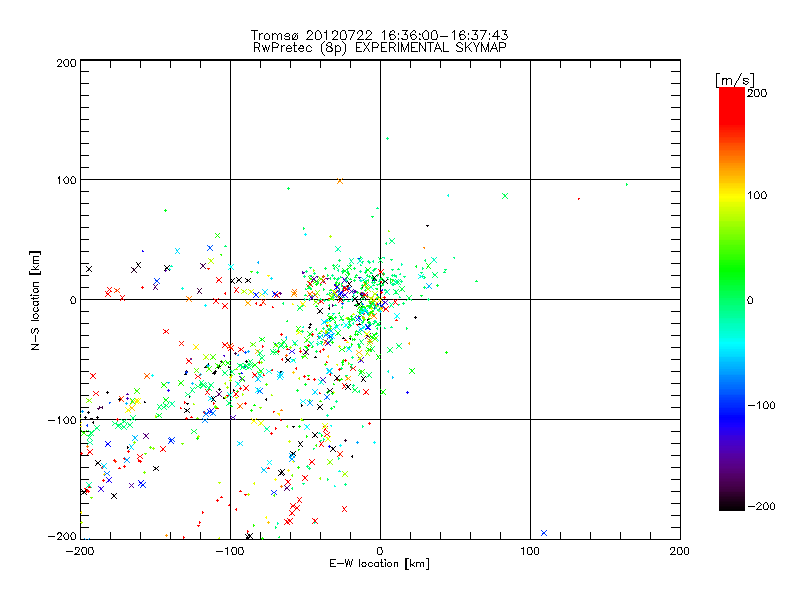Click the 'E-W location [km]' axis label
The height and width of the screenshot is (600, 800).
[379, 563]
